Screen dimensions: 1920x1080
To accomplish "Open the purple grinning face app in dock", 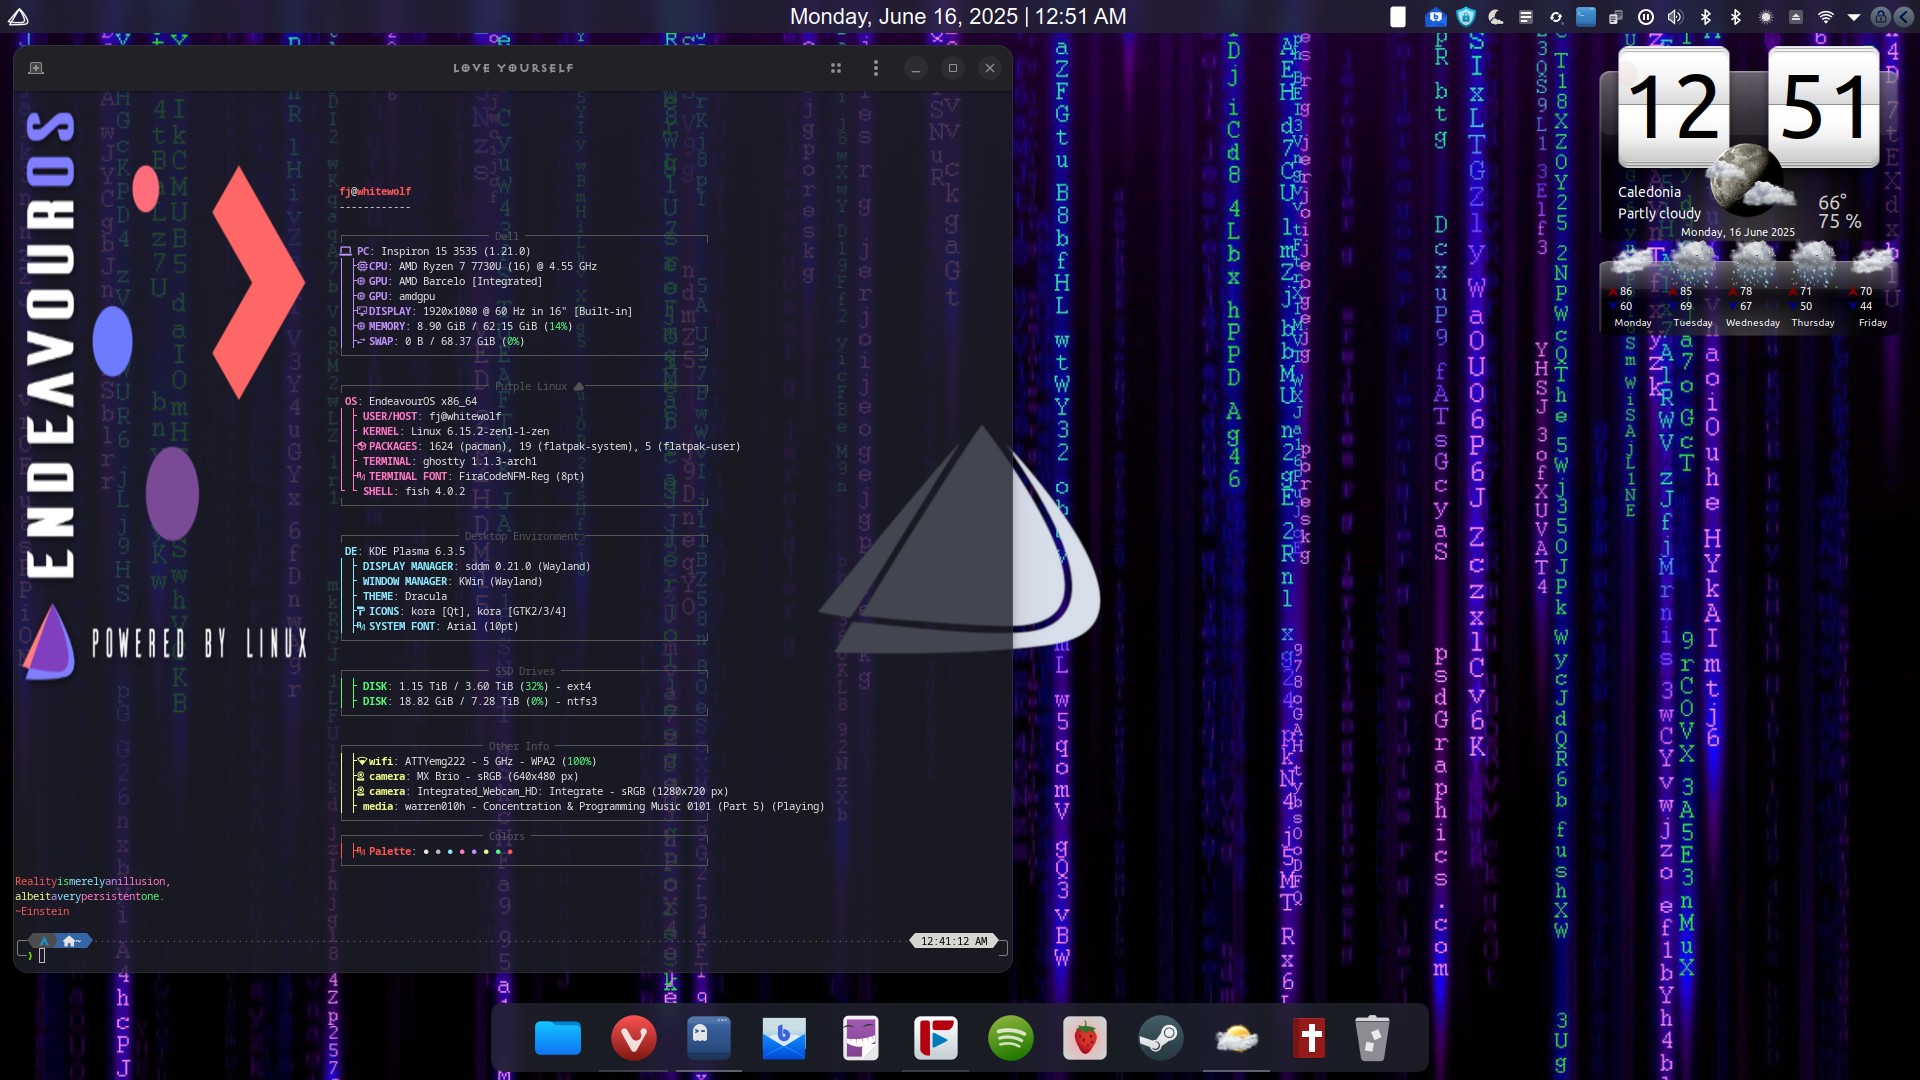I will pyautogui.click(x=860, y=1038).
